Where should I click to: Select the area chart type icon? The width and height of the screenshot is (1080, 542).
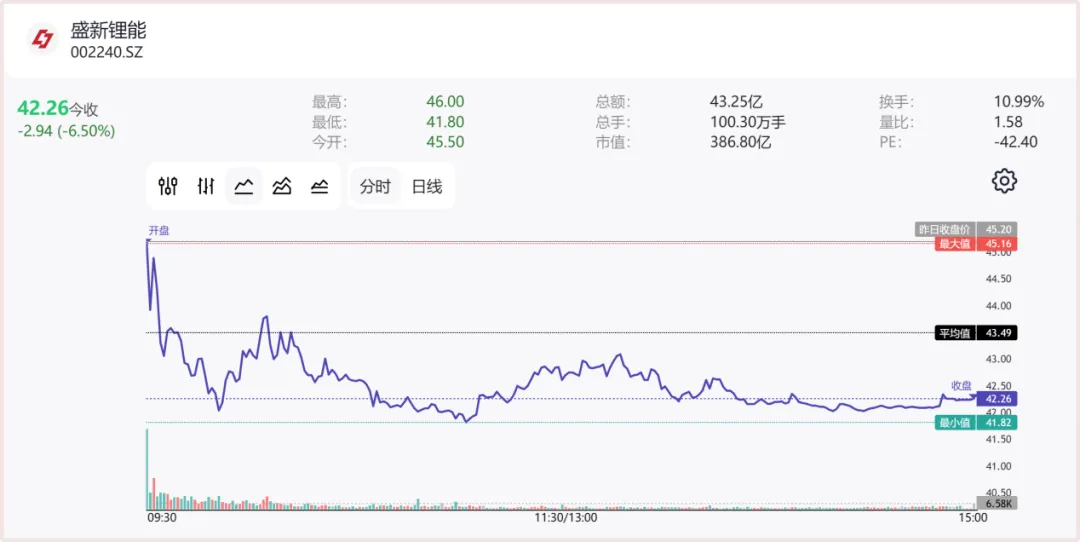282,186
